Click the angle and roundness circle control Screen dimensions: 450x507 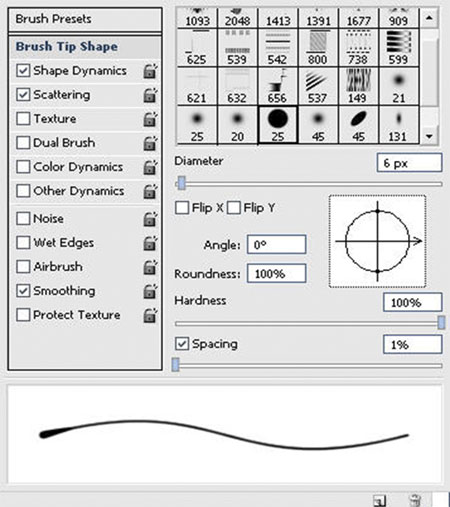[377, 241]
